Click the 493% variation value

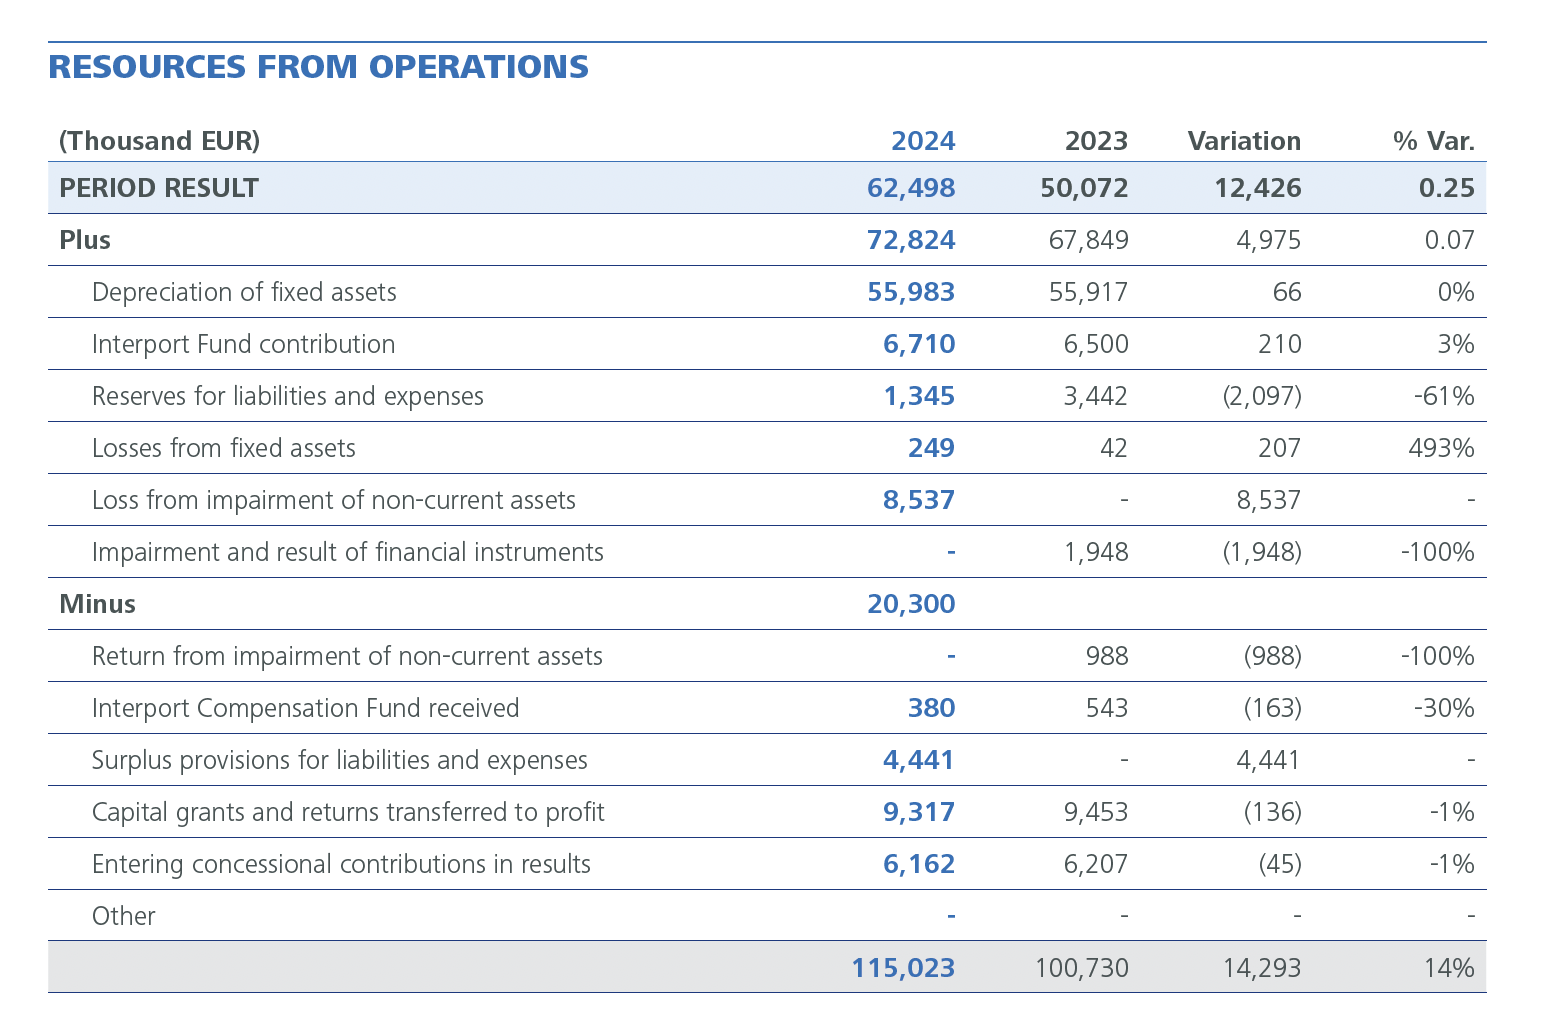click(1440, 448)
